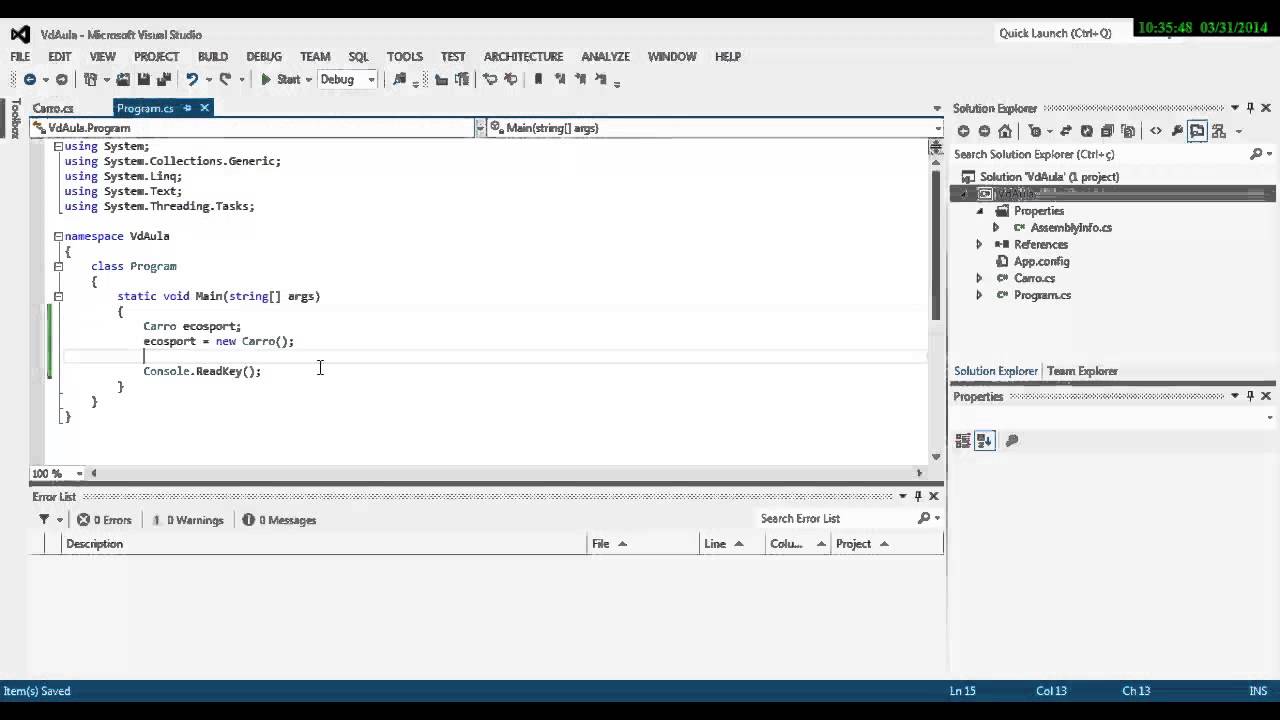
Task: Close the Program.cs tab
Action: coord(205,108)
